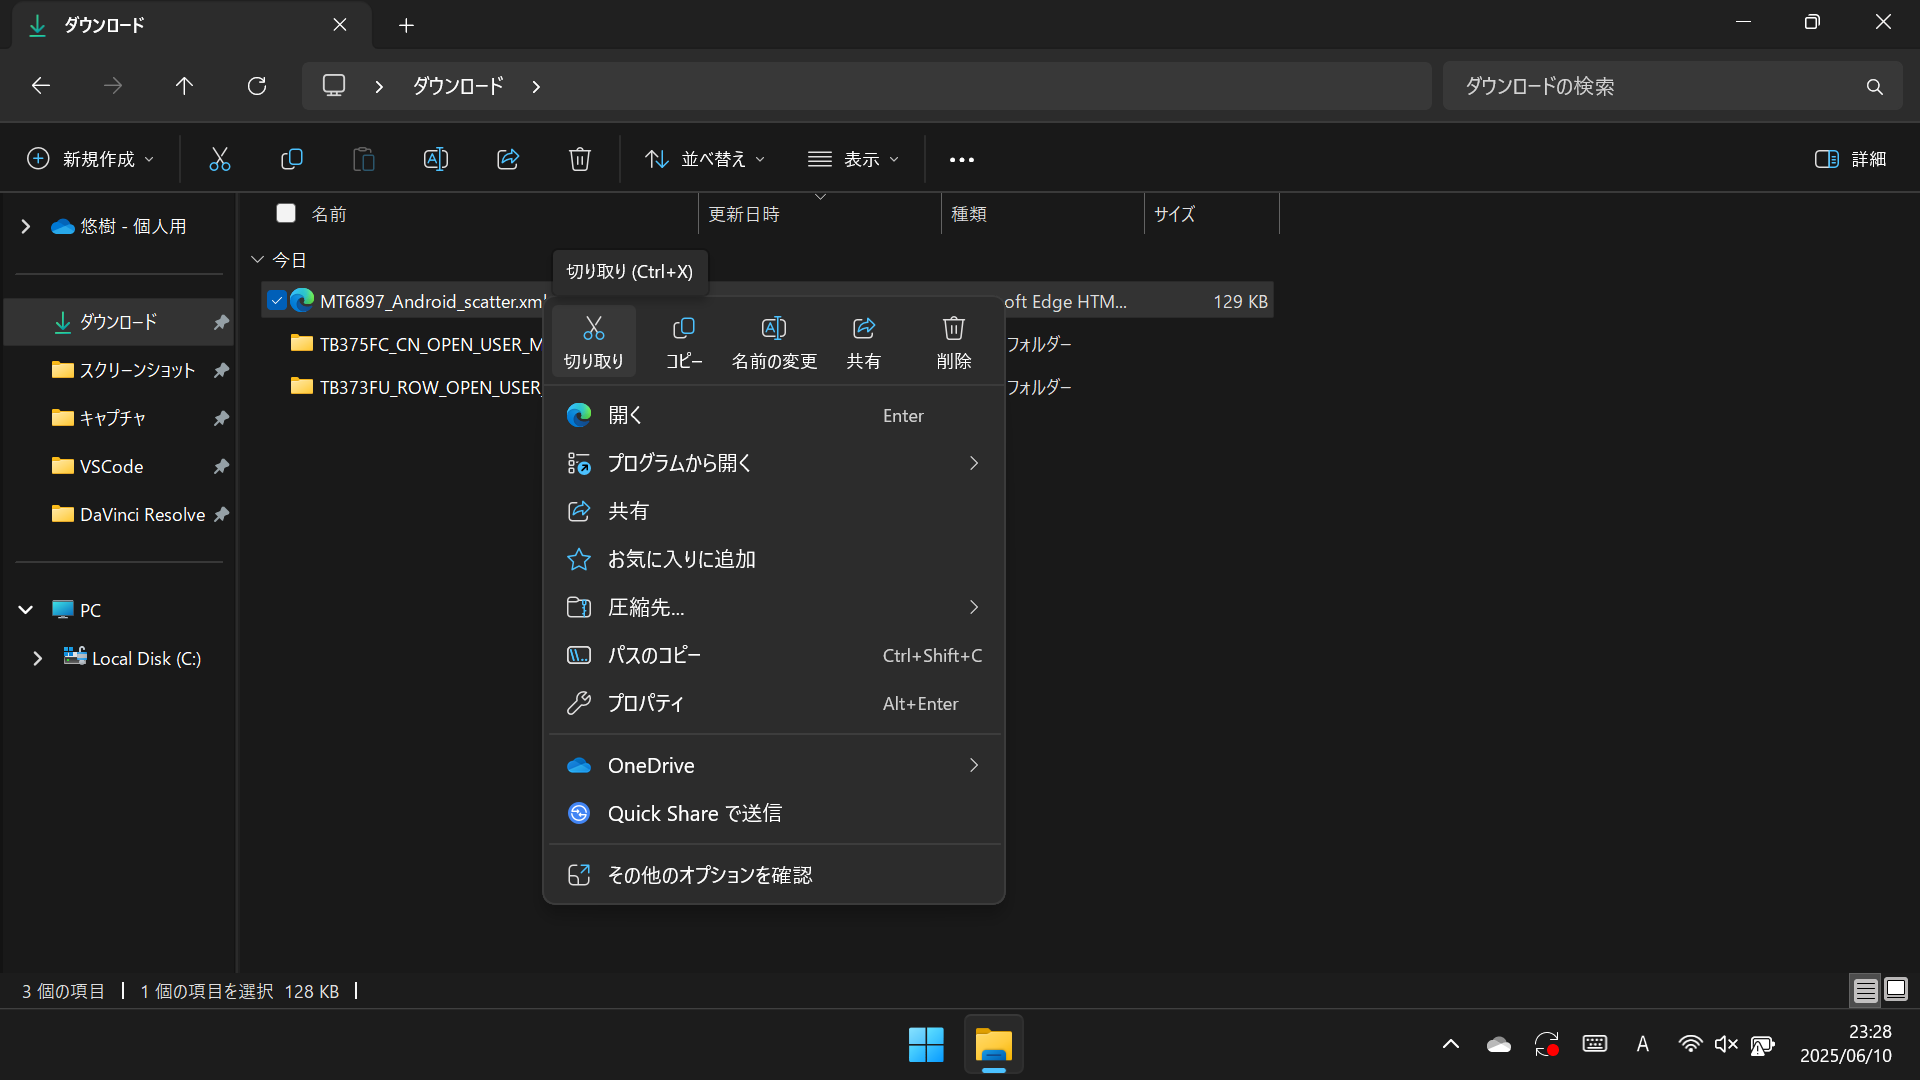Open the Windows Start button on taskbar

coord(926,1045)
